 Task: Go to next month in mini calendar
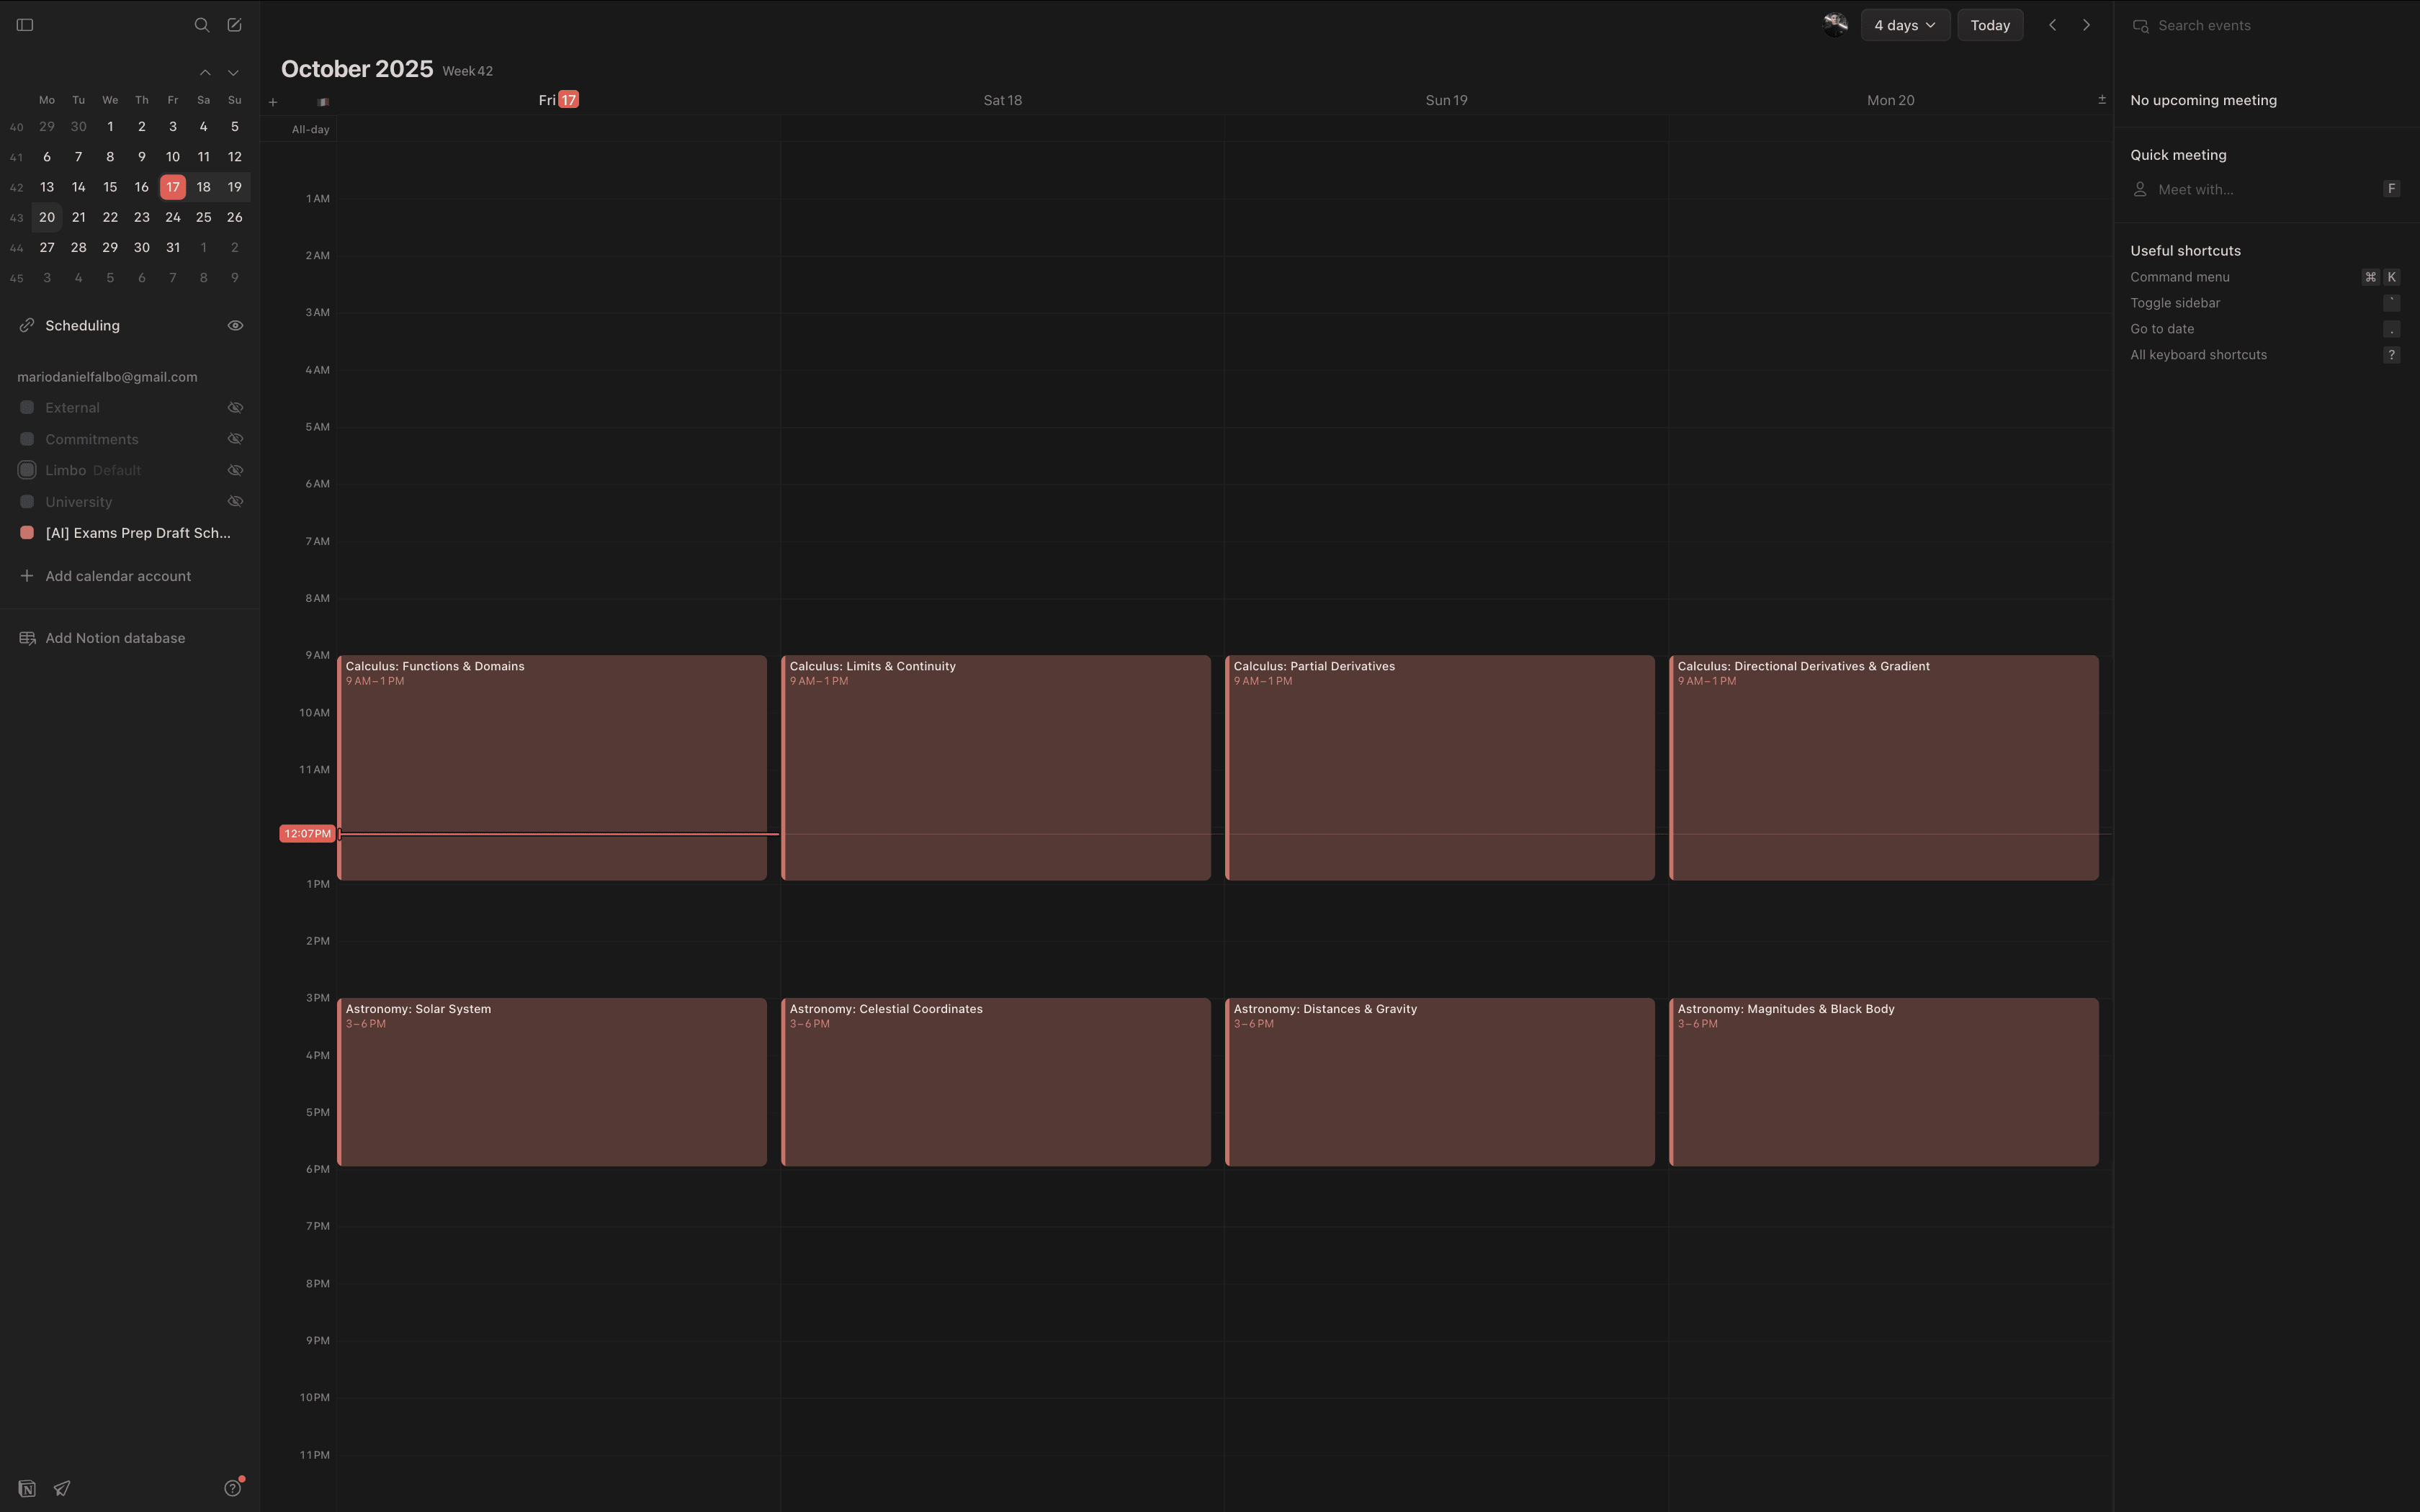click(233, 73)
